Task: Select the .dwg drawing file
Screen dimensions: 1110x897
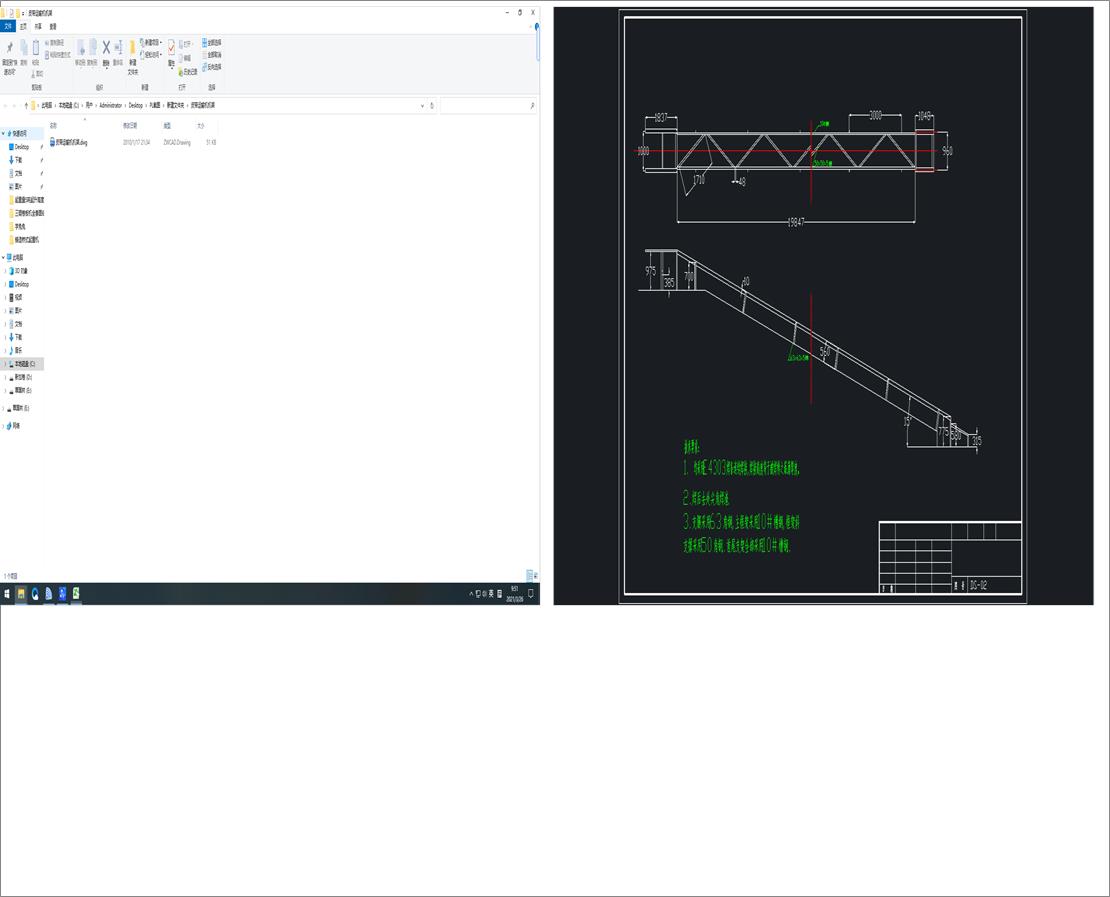Action: pyautogui.click(x=69, y=142)
